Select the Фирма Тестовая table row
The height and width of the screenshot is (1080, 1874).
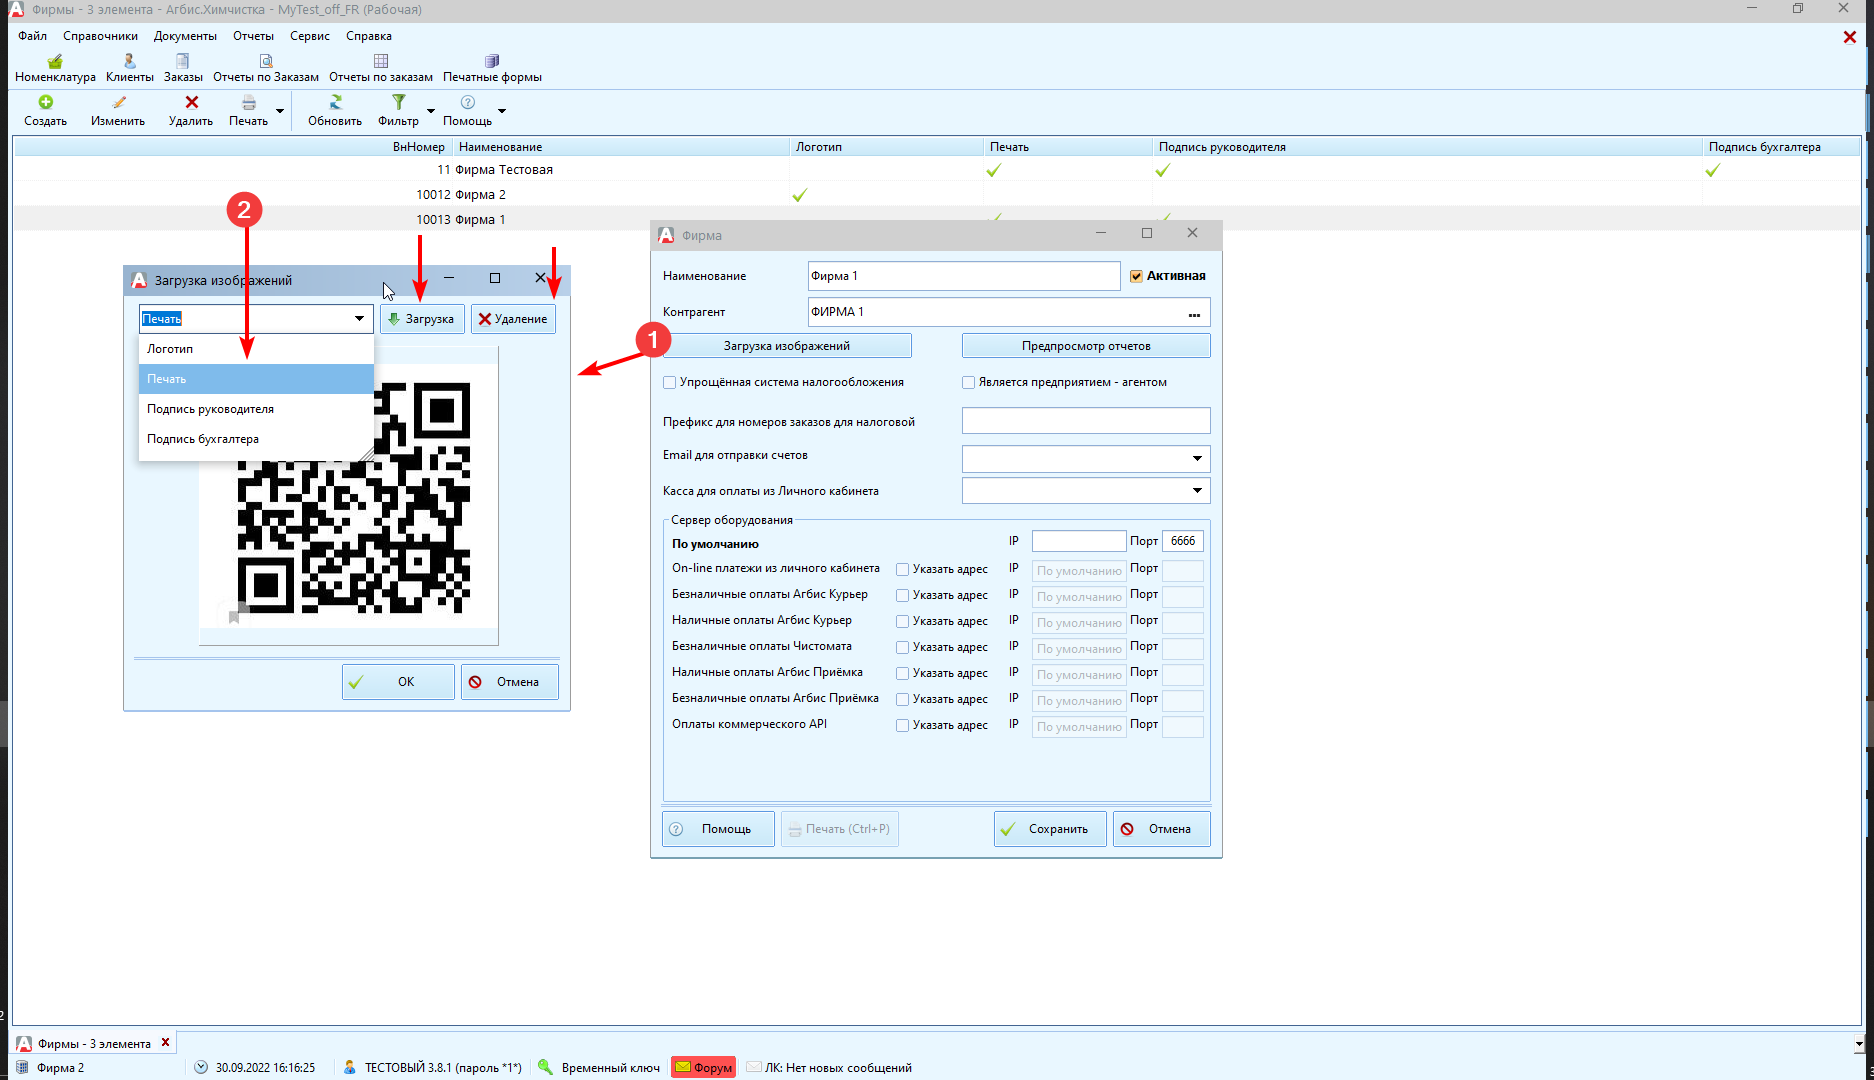pyautogui.click(x=937, y=170)
